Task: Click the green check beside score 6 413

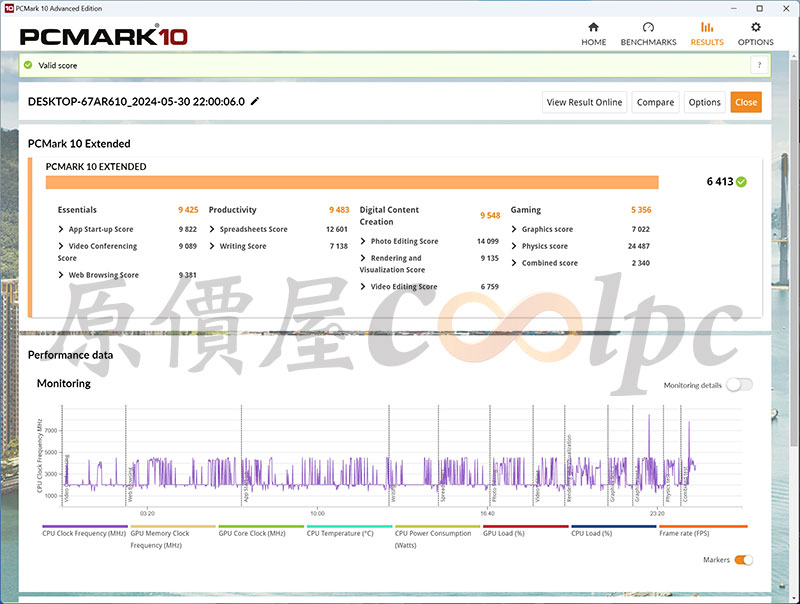Action: click(741, 182)
